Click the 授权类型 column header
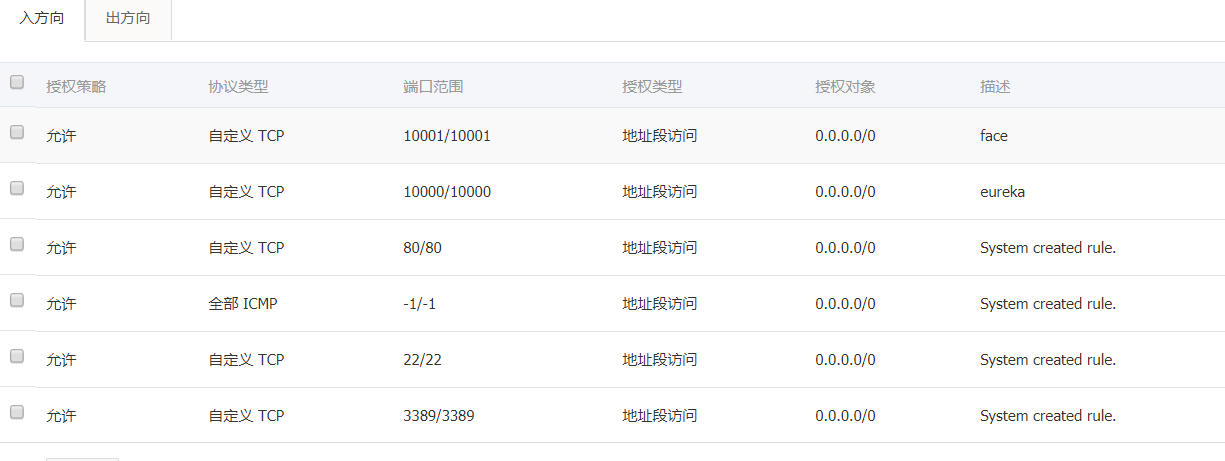1225x461 pixels. pyautogui.click(x=652, y=87)
